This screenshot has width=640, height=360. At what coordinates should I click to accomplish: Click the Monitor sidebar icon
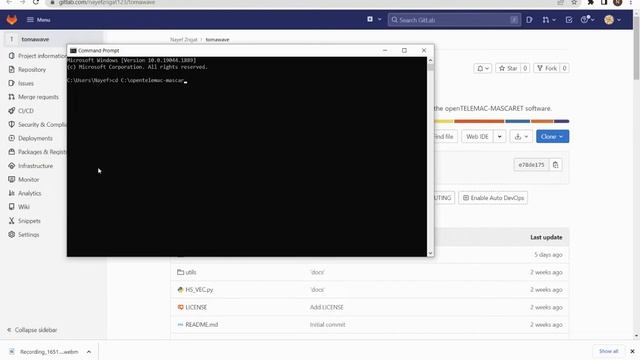pyautogui.click(x=11, y=180)
